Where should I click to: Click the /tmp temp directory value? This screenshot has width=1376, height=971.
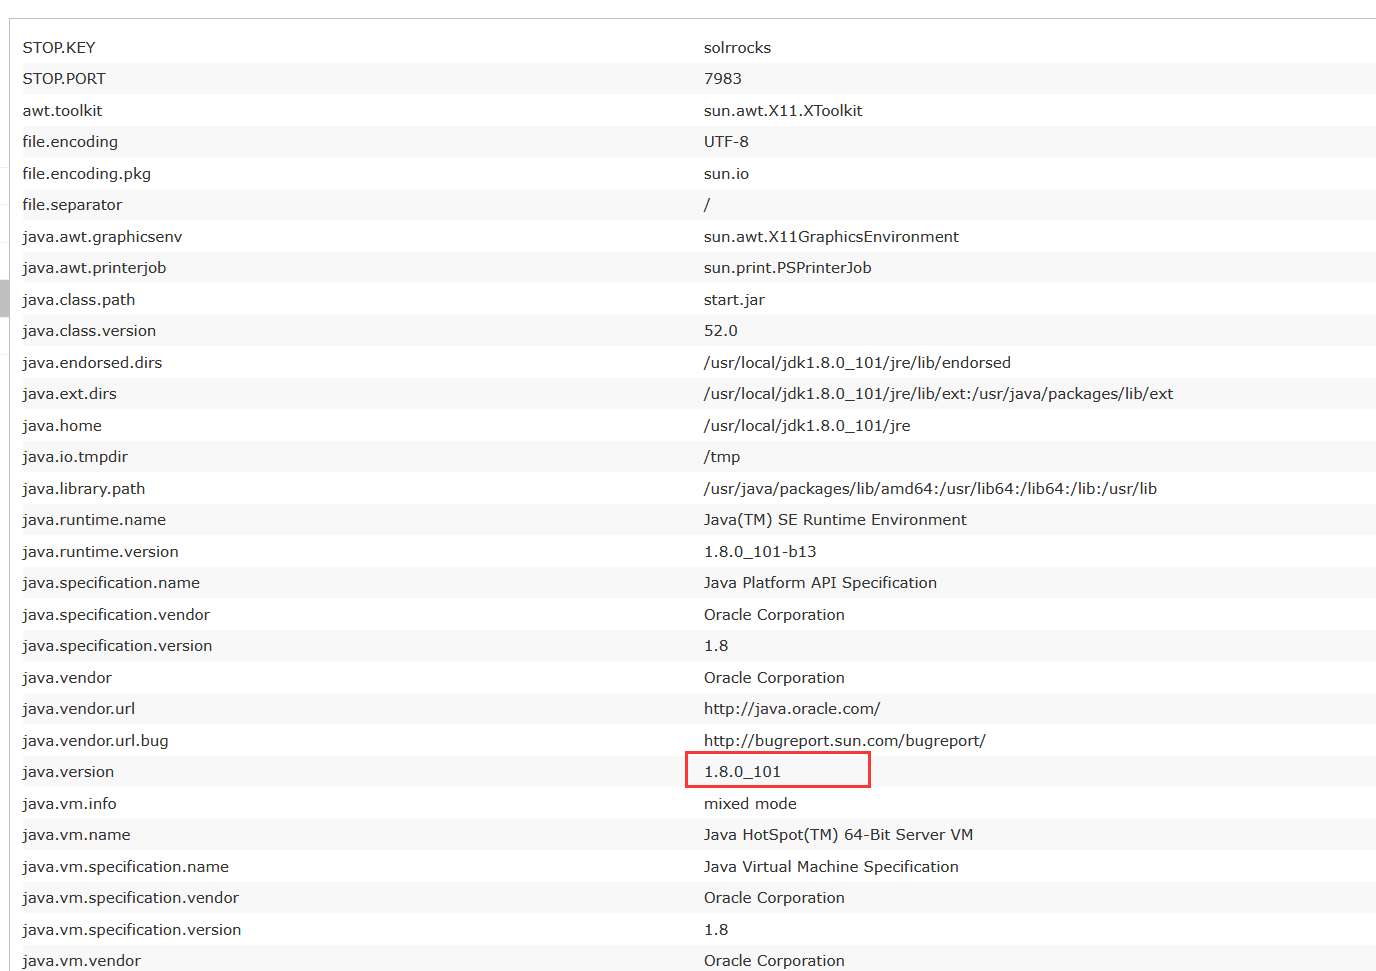[721, 457]
